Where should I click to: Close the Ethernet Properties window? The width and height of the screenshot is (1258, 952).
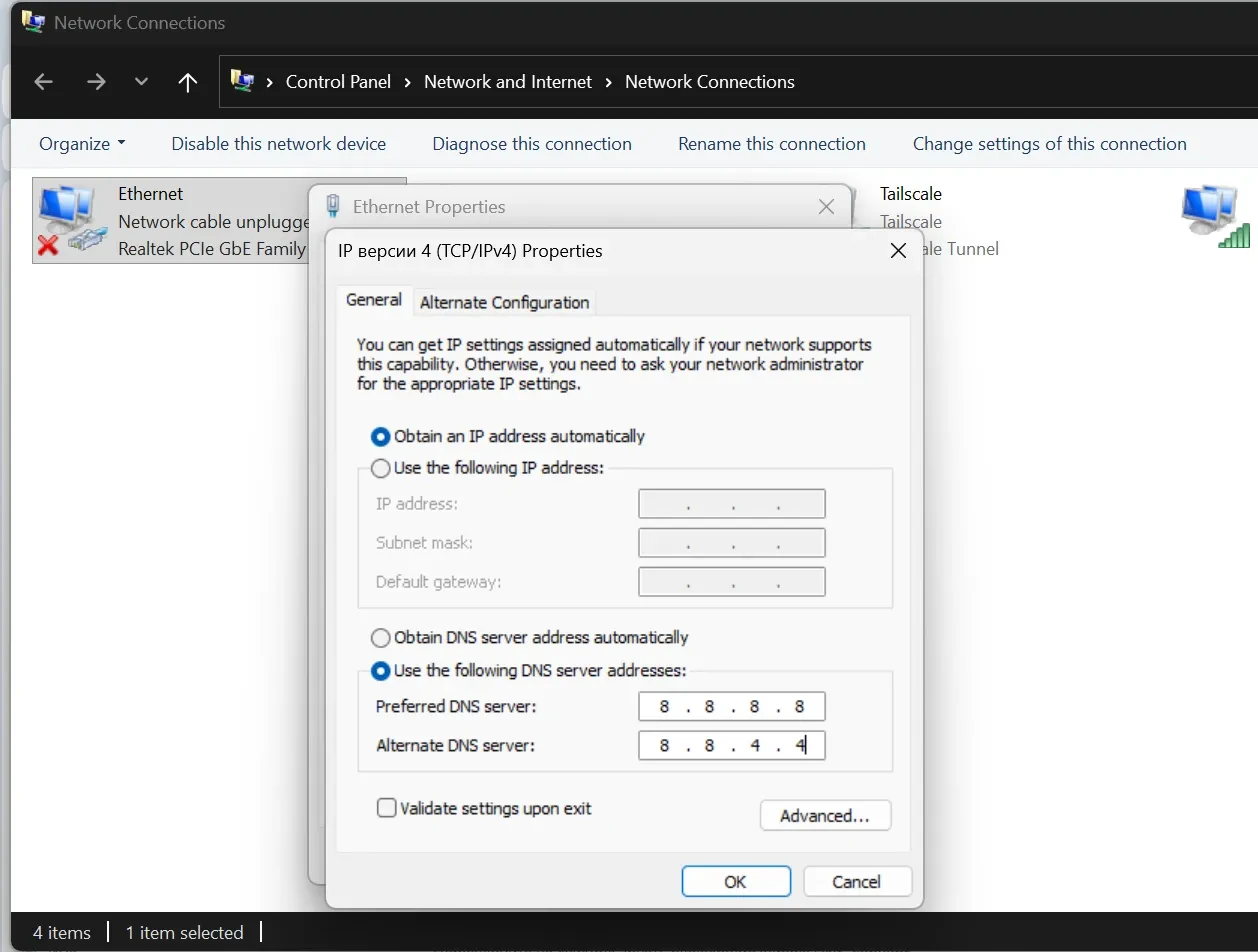pos(826,207)
